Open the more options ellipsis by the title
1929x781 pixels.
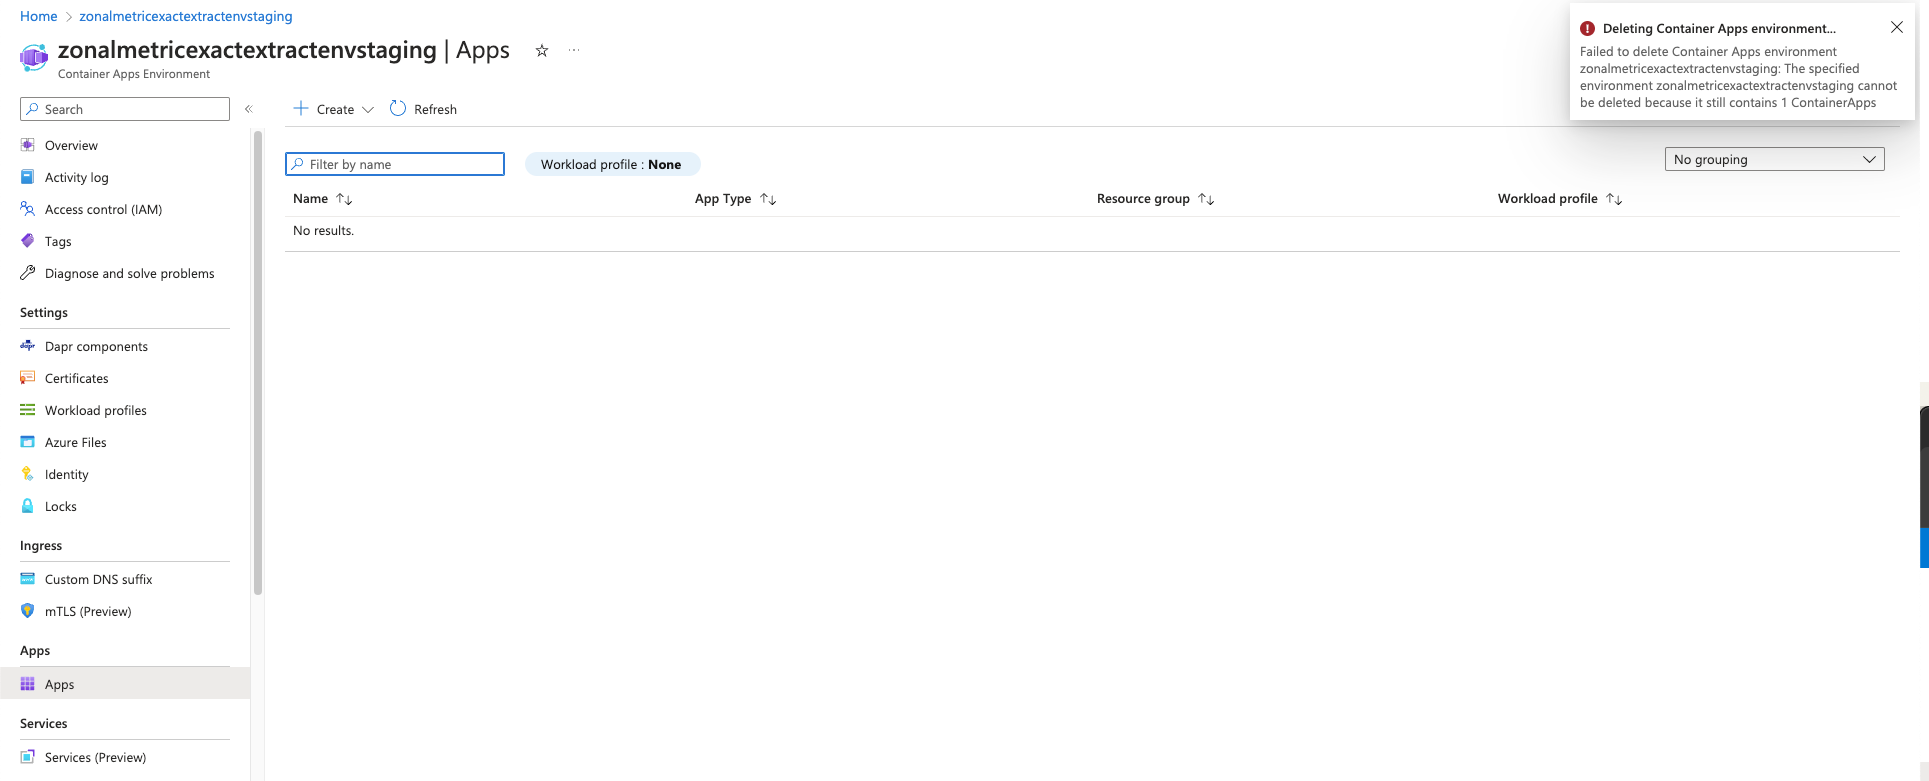coord(574,50)
